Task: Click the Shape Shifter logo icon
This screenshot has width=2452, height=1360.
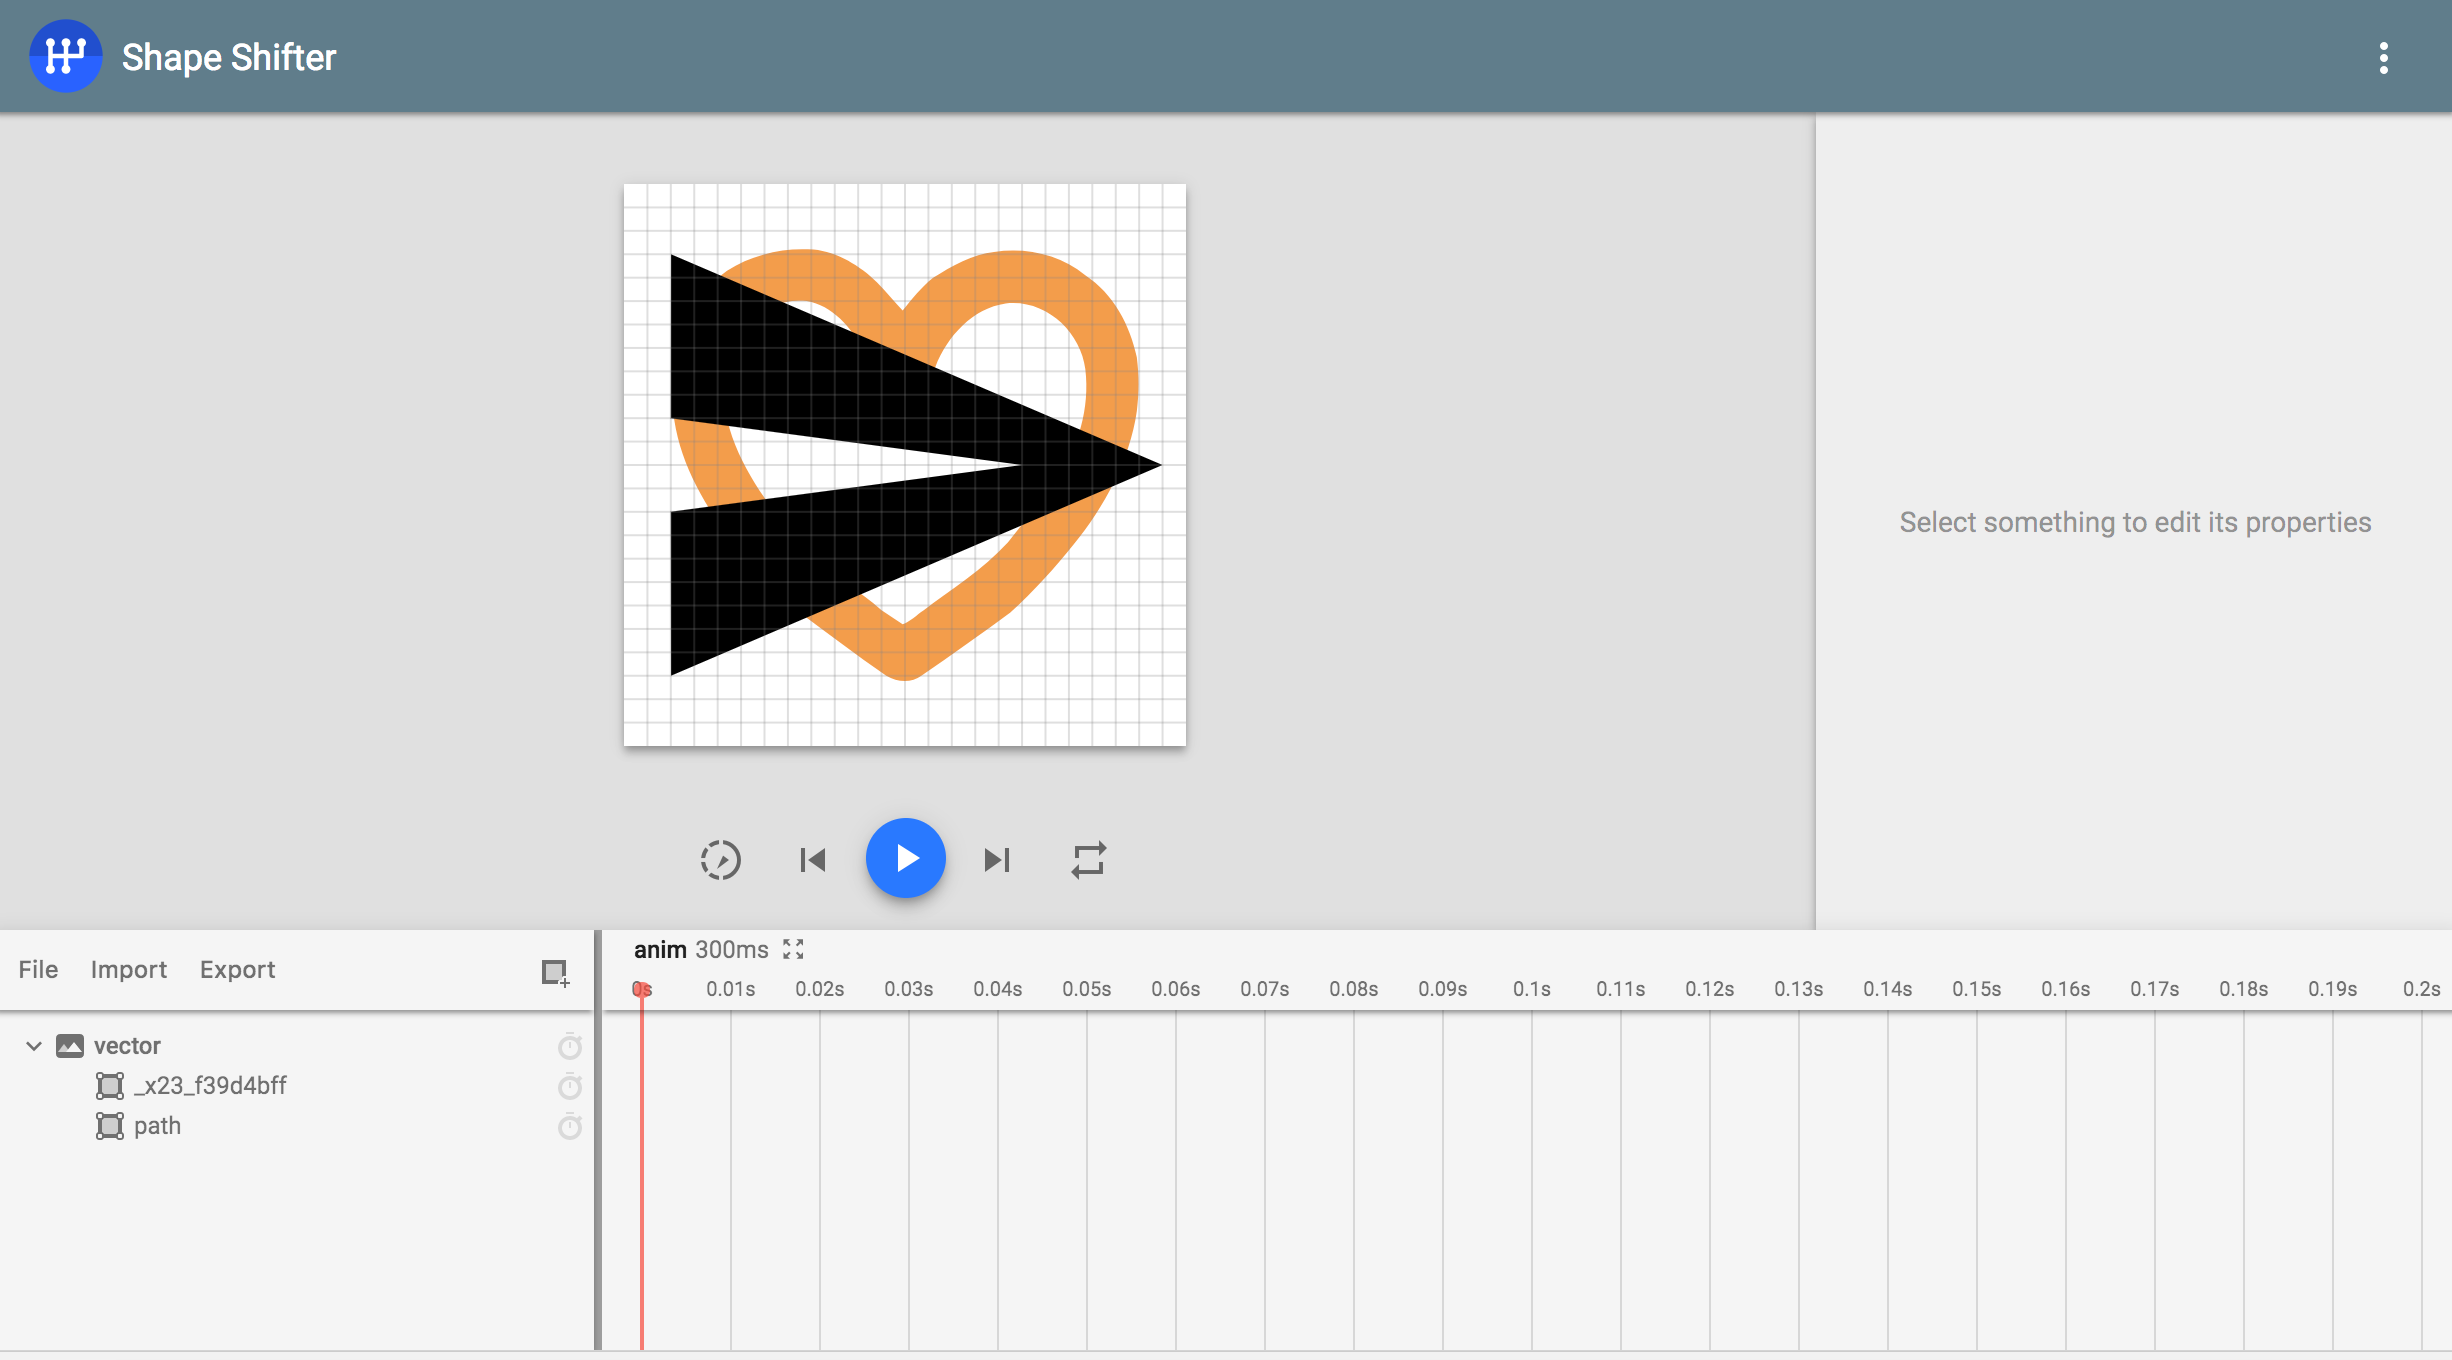Action: tap(65, 56)
